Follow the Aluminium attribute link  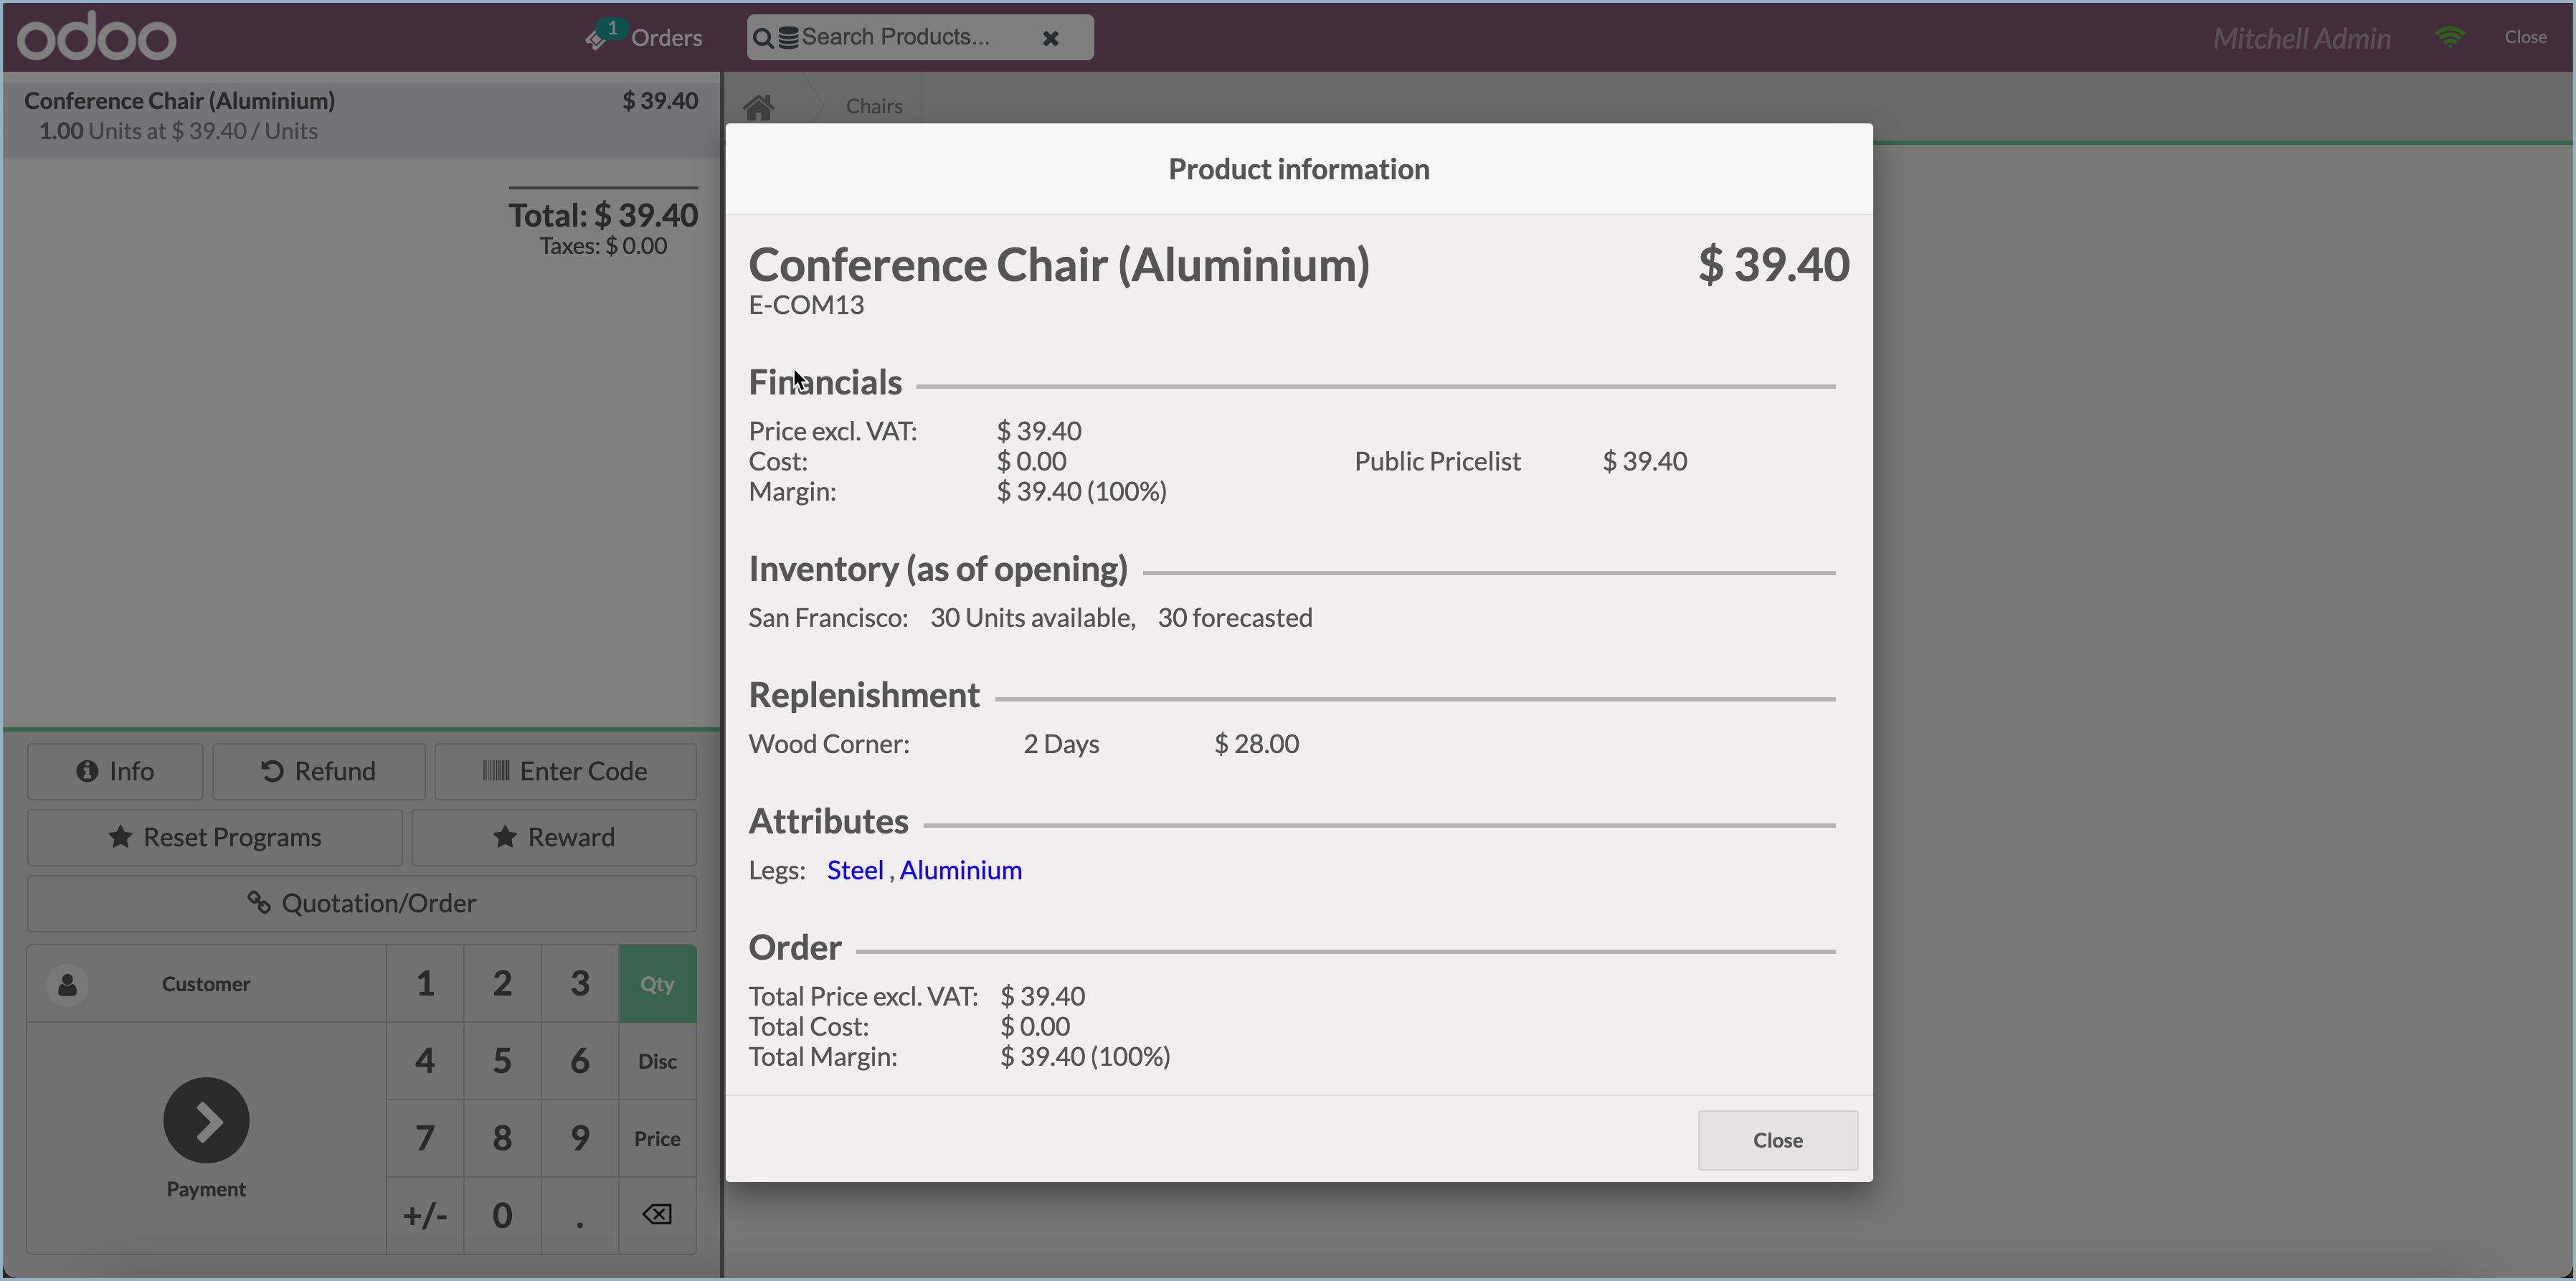[960, 870]
